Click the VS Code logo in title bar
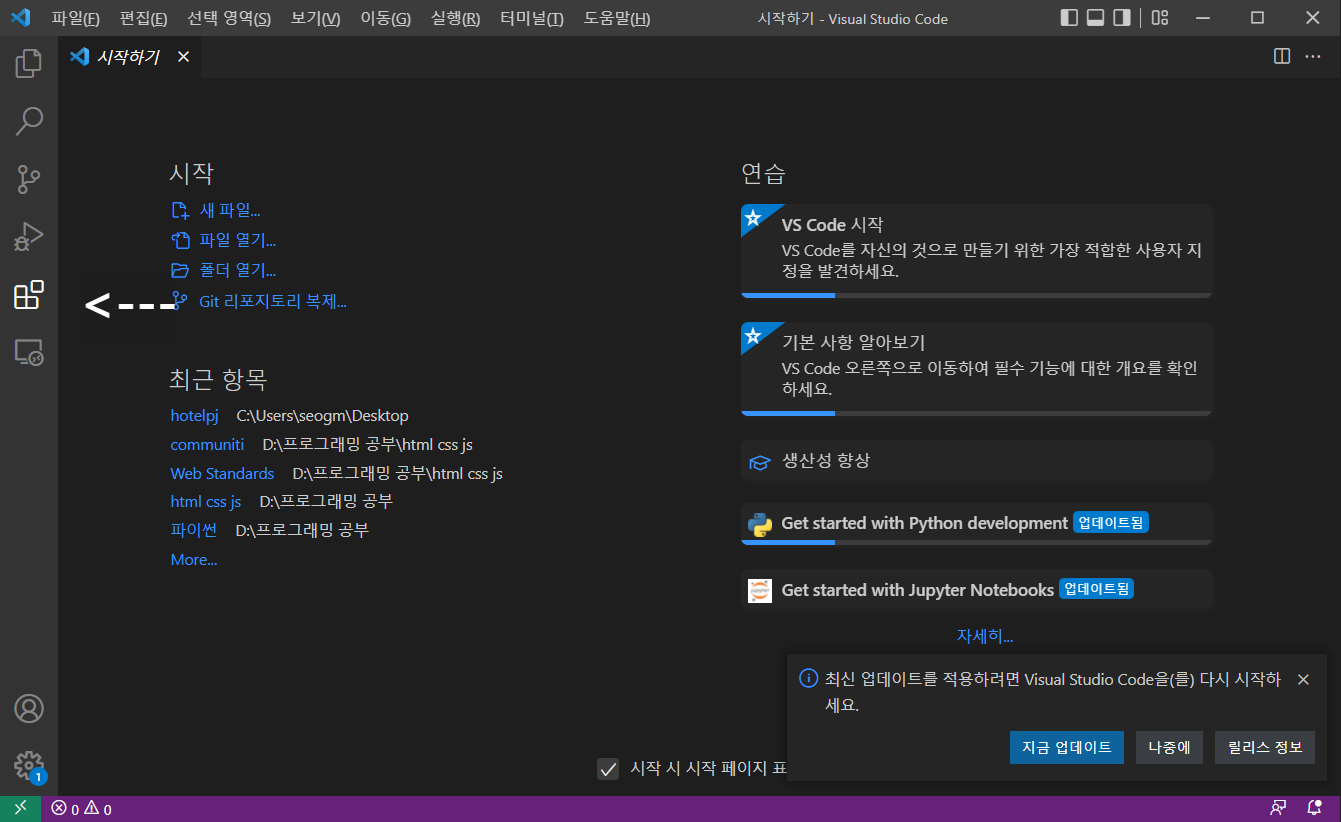Viewport: 1341px width, 822px height. tap(20, 18)
